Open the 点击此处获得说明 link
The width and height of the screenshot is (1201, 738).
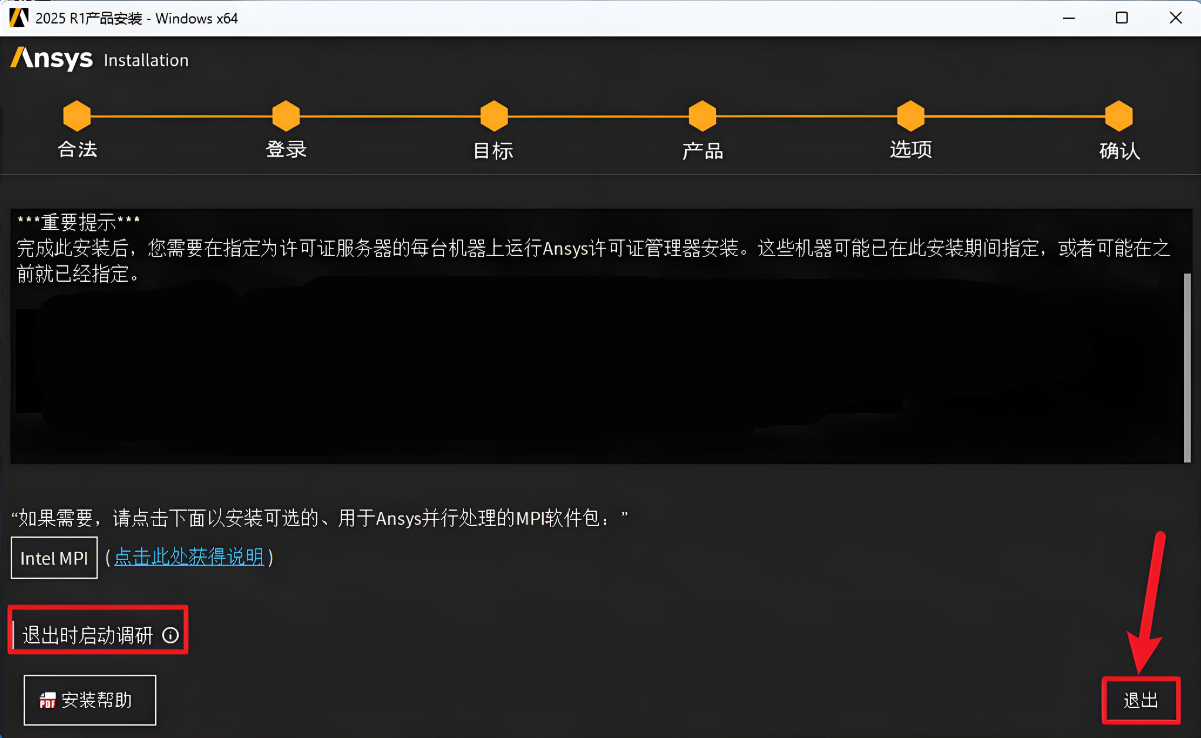pyautogui.click(x=189, y=557)
